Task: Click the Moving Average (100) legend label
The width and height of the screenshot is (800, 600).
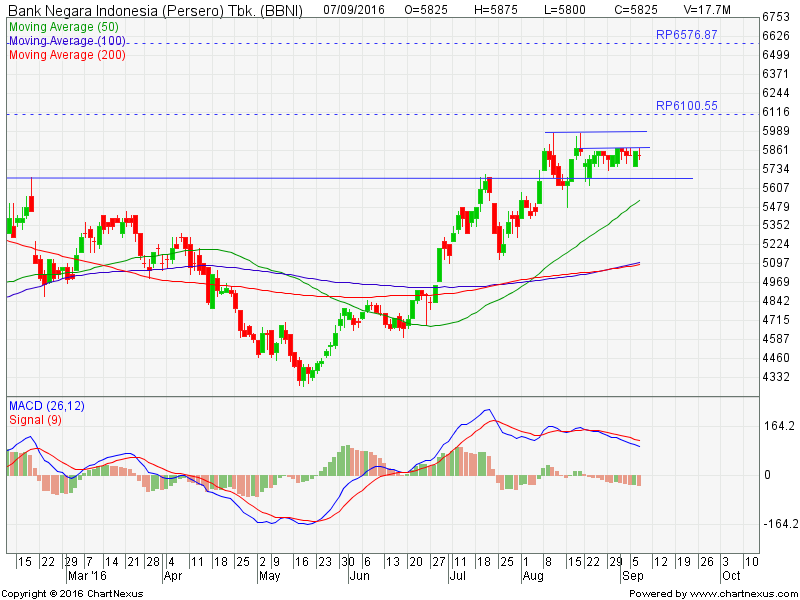Action: tap(67, 41)
